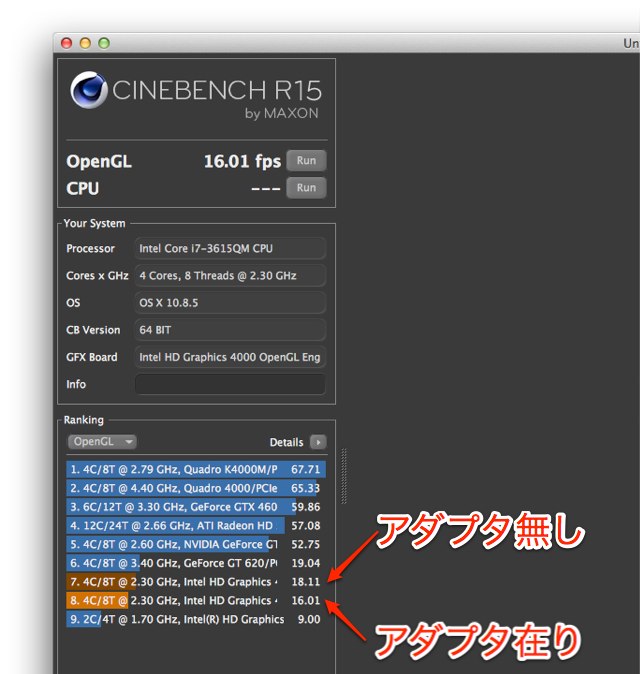Select ranking row 4 ATI Radeon HD

(x=196, y=526)
